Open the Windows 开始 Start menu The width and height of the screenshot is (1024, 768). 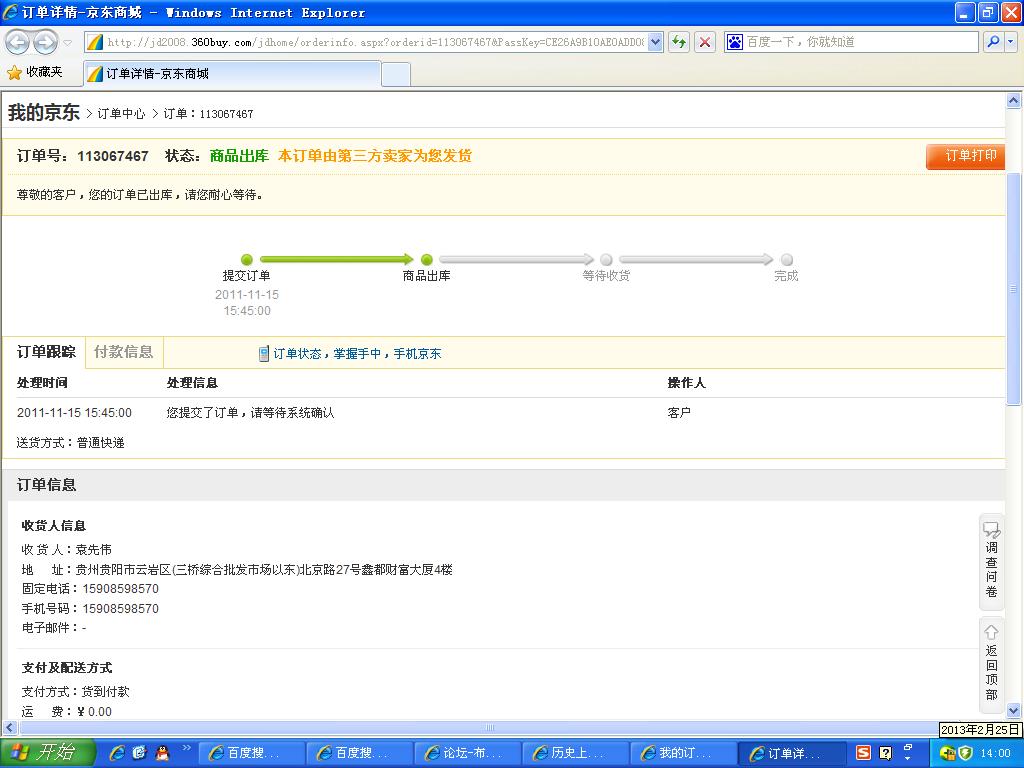(47, 753)
